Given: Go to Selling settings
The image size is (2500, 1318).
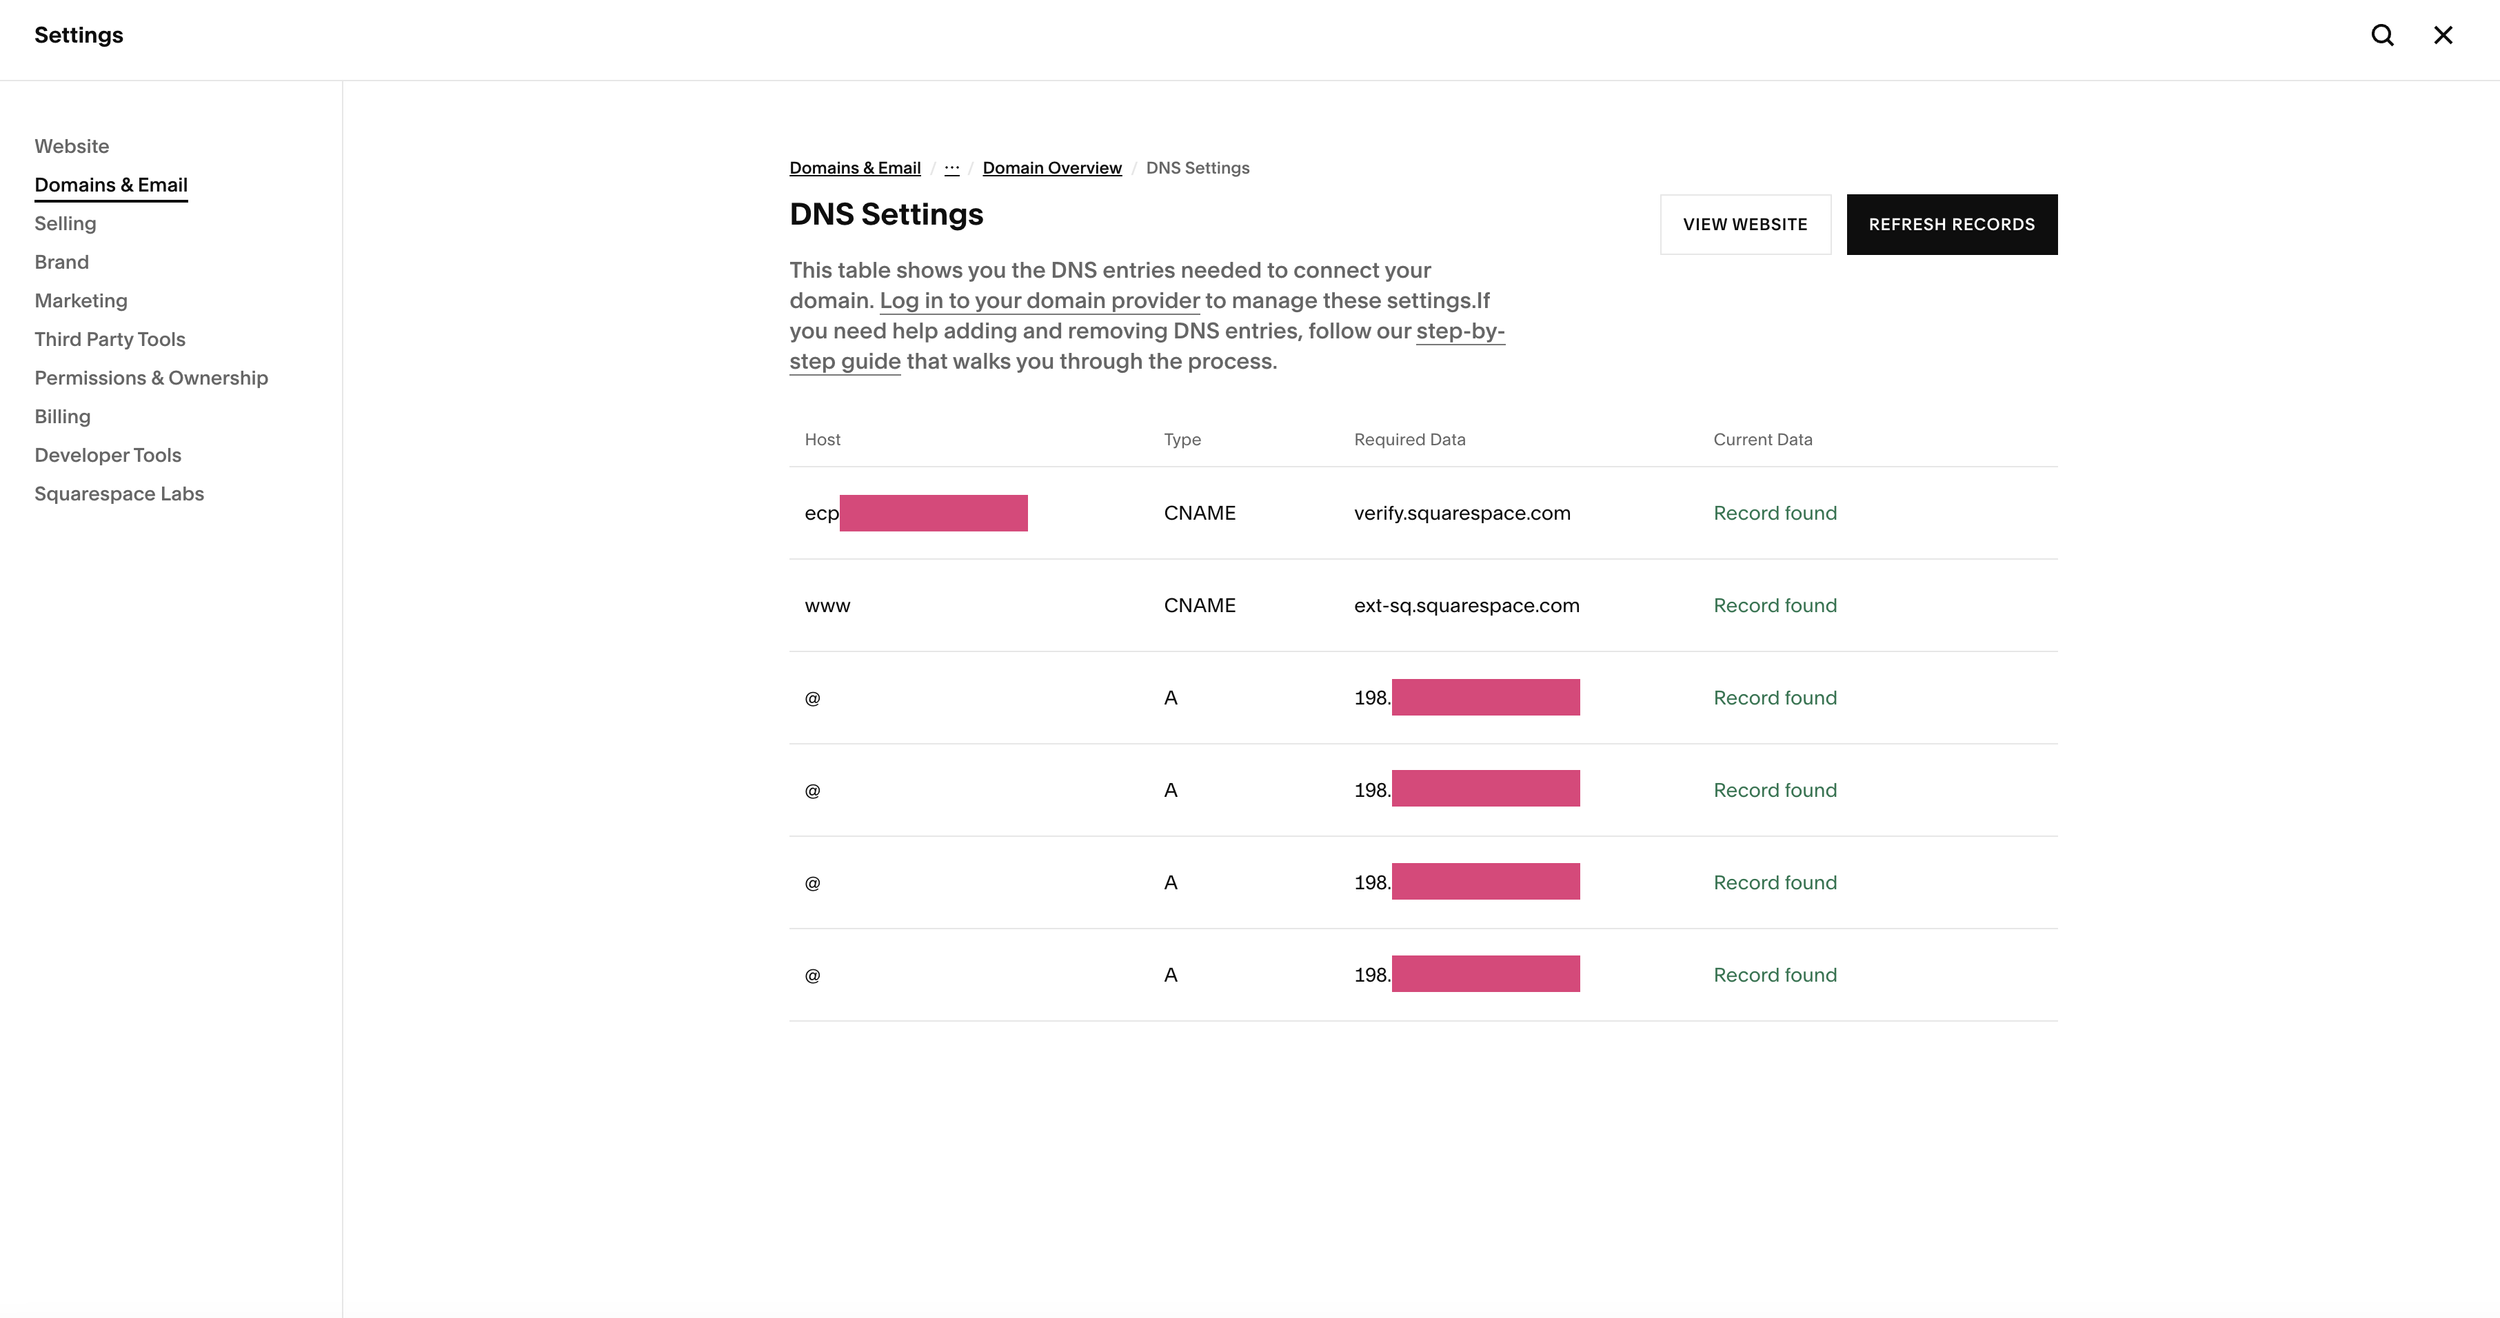Looking at the screenshot, I should pyautogui.click(x=65, y=223).
